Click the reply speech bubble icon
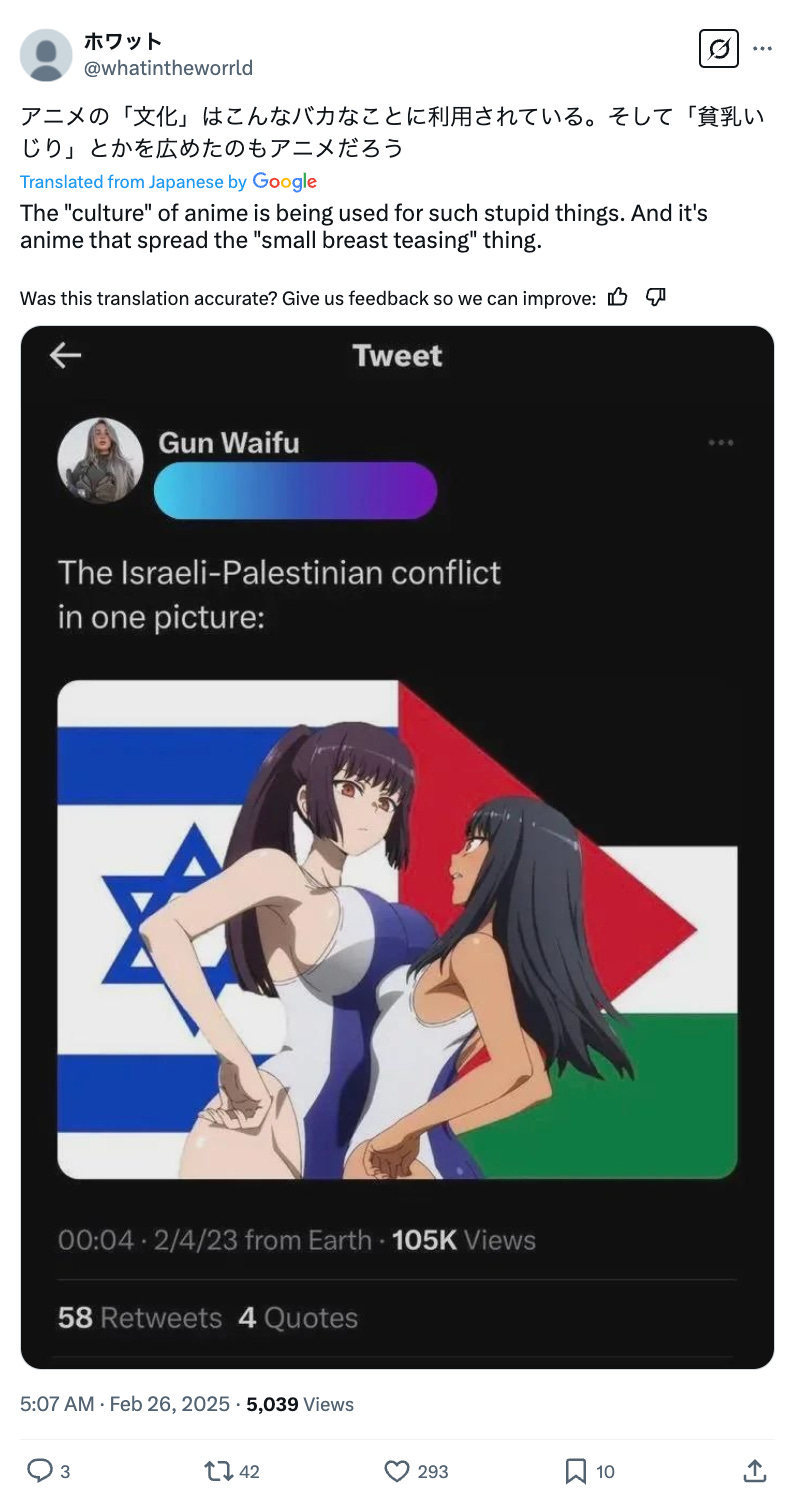The width and height of the screenshot is (794, 1500). click(x=39, y=1470)
